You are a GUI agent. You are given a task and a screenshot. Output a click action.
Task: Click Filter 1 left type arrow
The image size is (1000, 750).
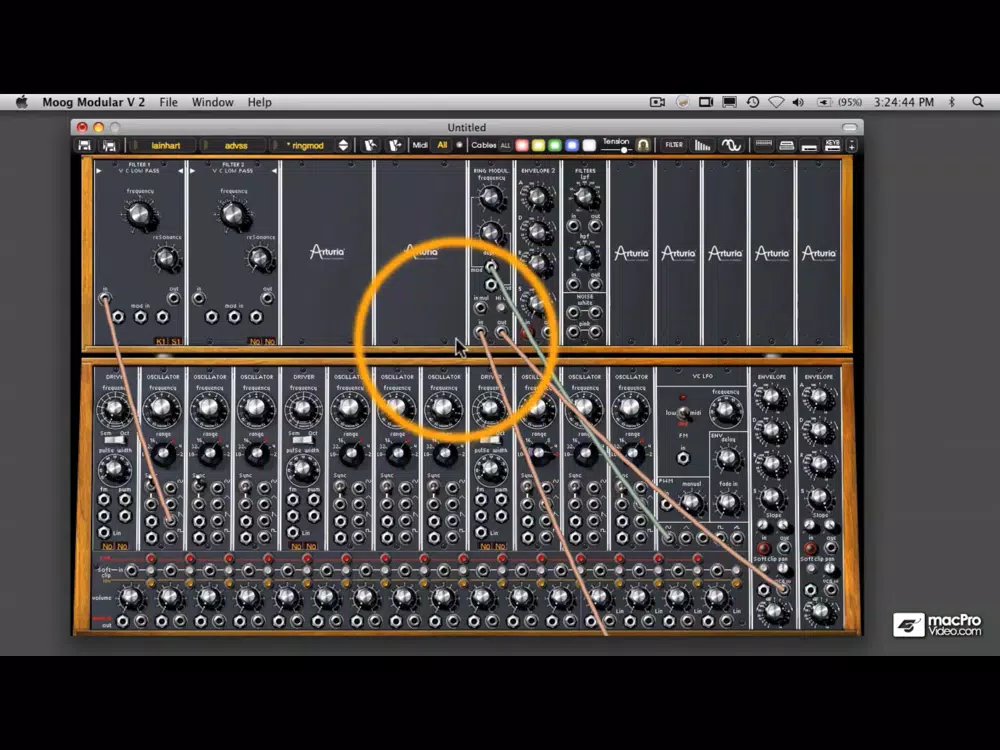click(98, 171)
